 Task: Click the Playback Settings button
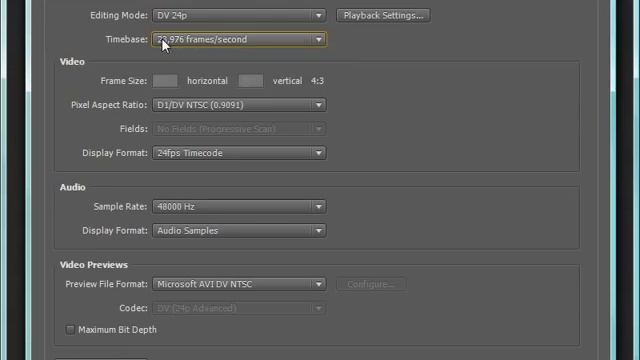pyautogui.click(x=383, y=16)
